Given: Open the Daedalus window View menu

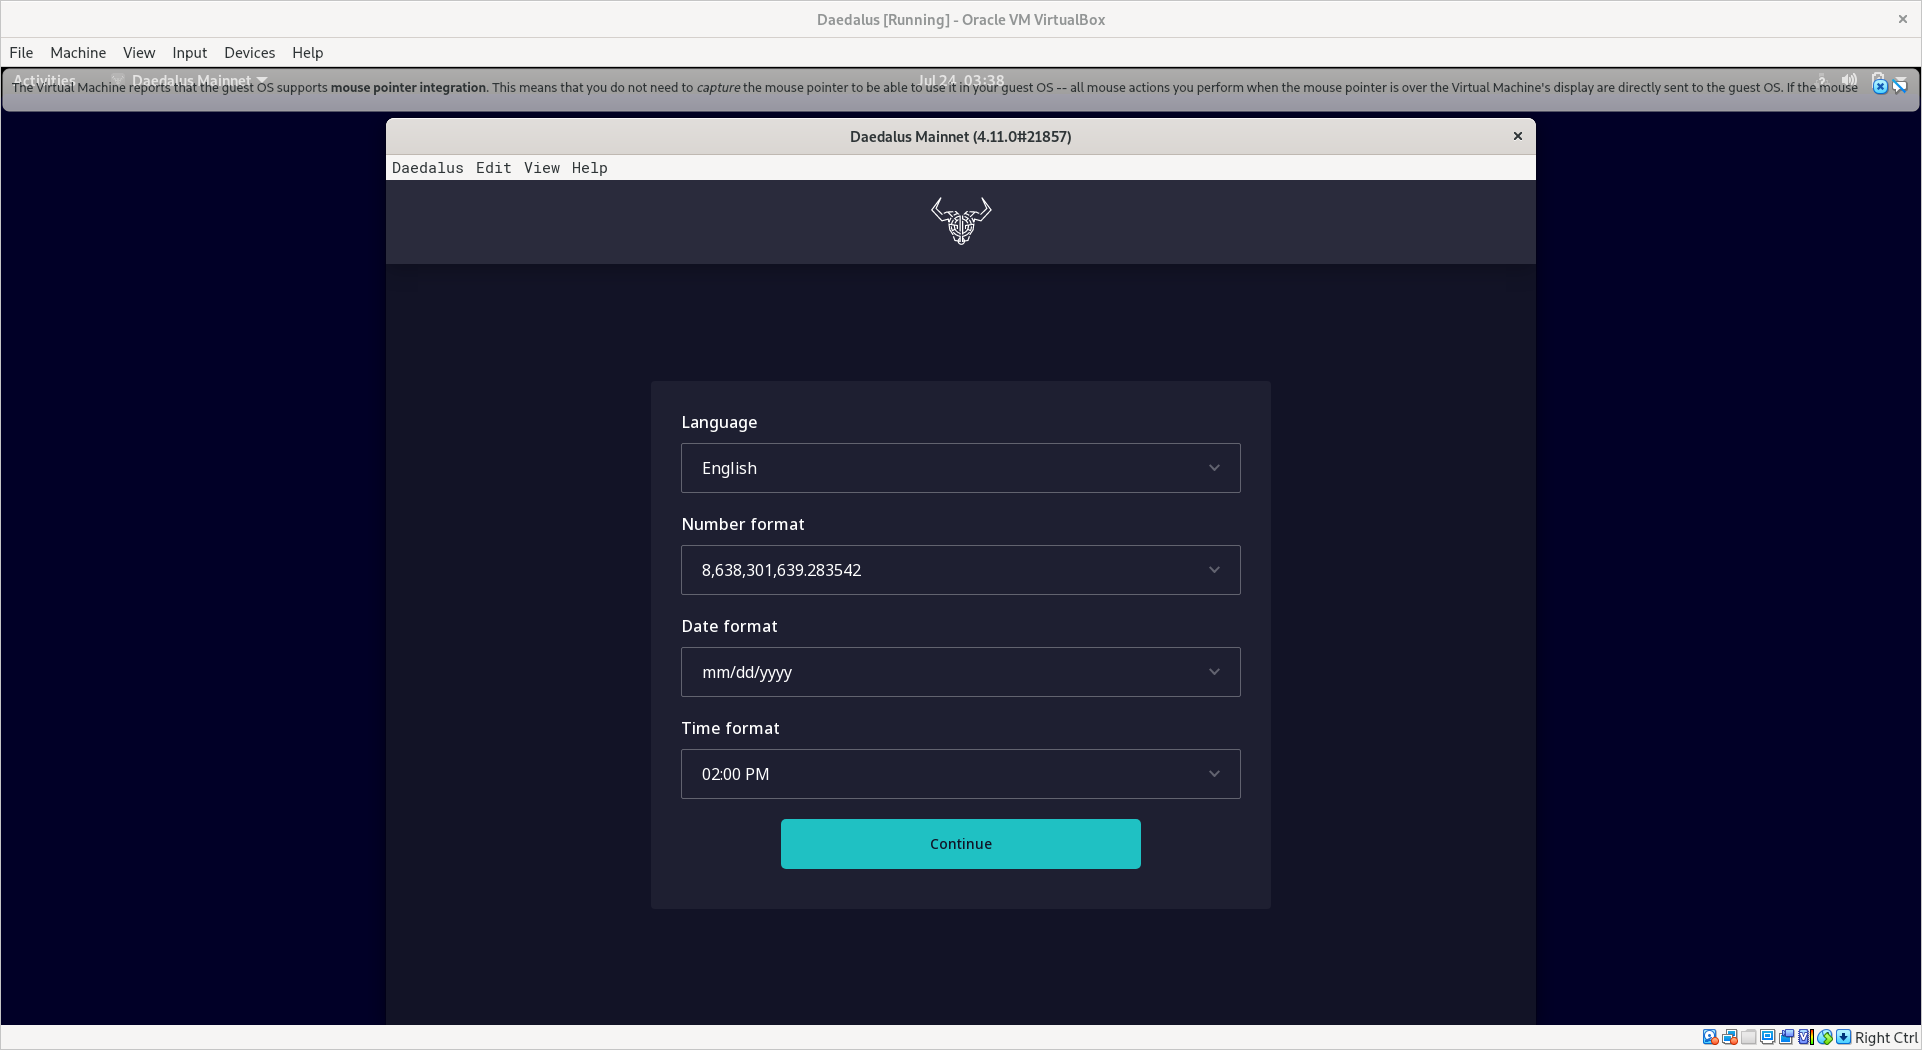Looking at the screenshot, I should (x=542, y=168).
